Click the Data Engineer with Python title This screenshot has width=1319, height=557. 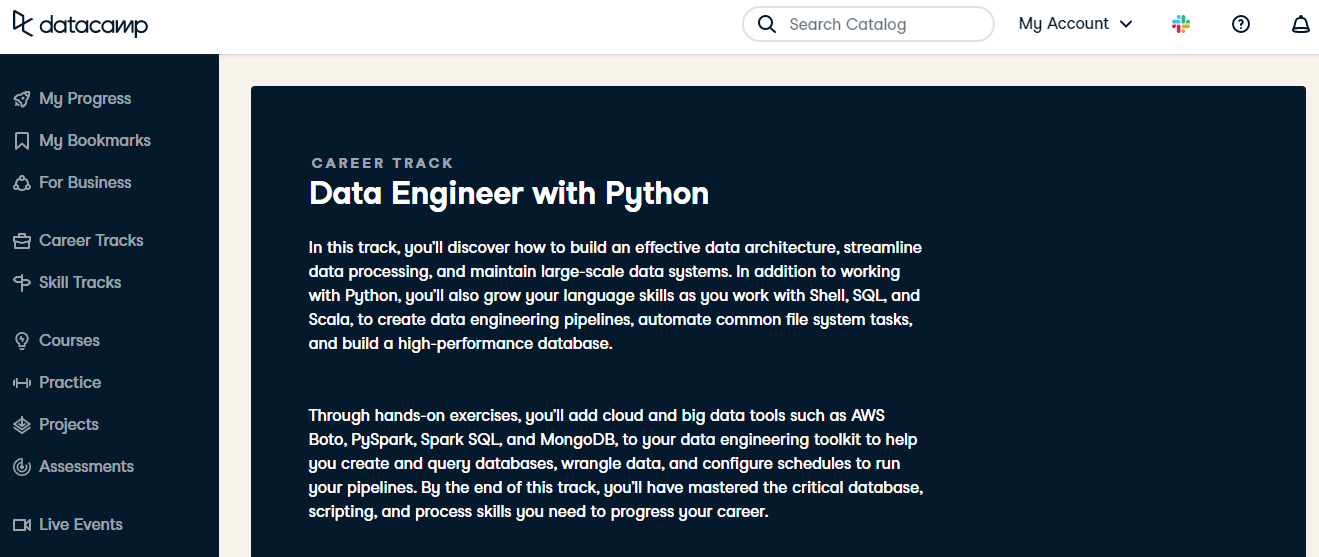click(x=509, y=193)
